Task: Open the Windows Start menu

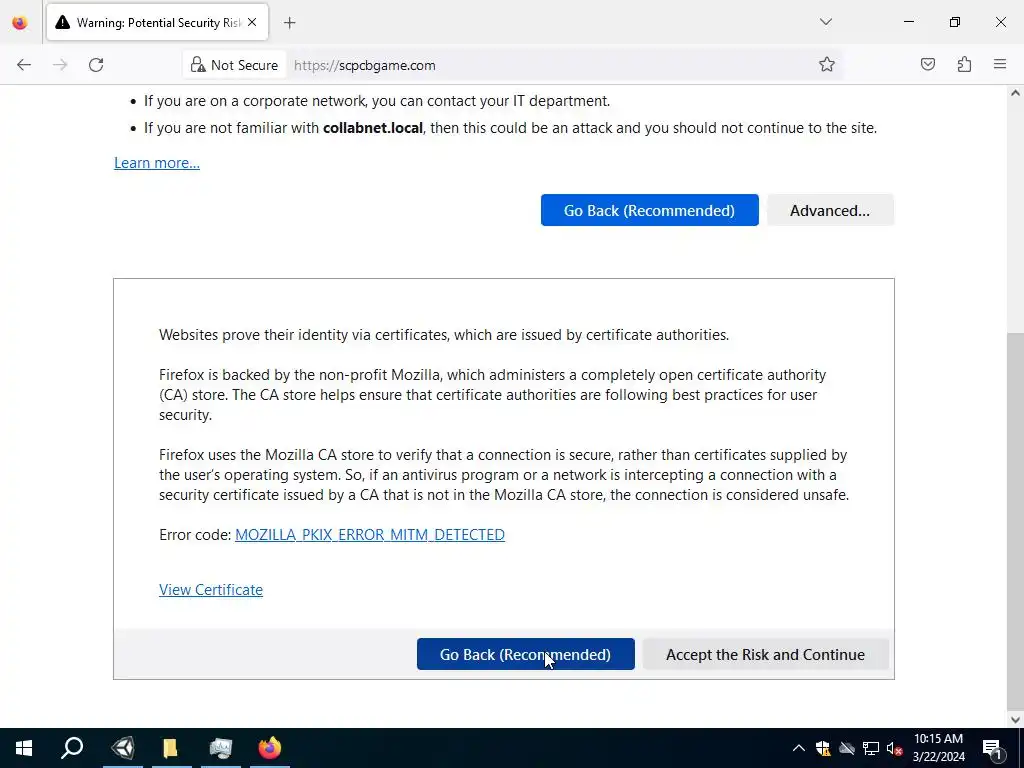Action: click(24, 748)
